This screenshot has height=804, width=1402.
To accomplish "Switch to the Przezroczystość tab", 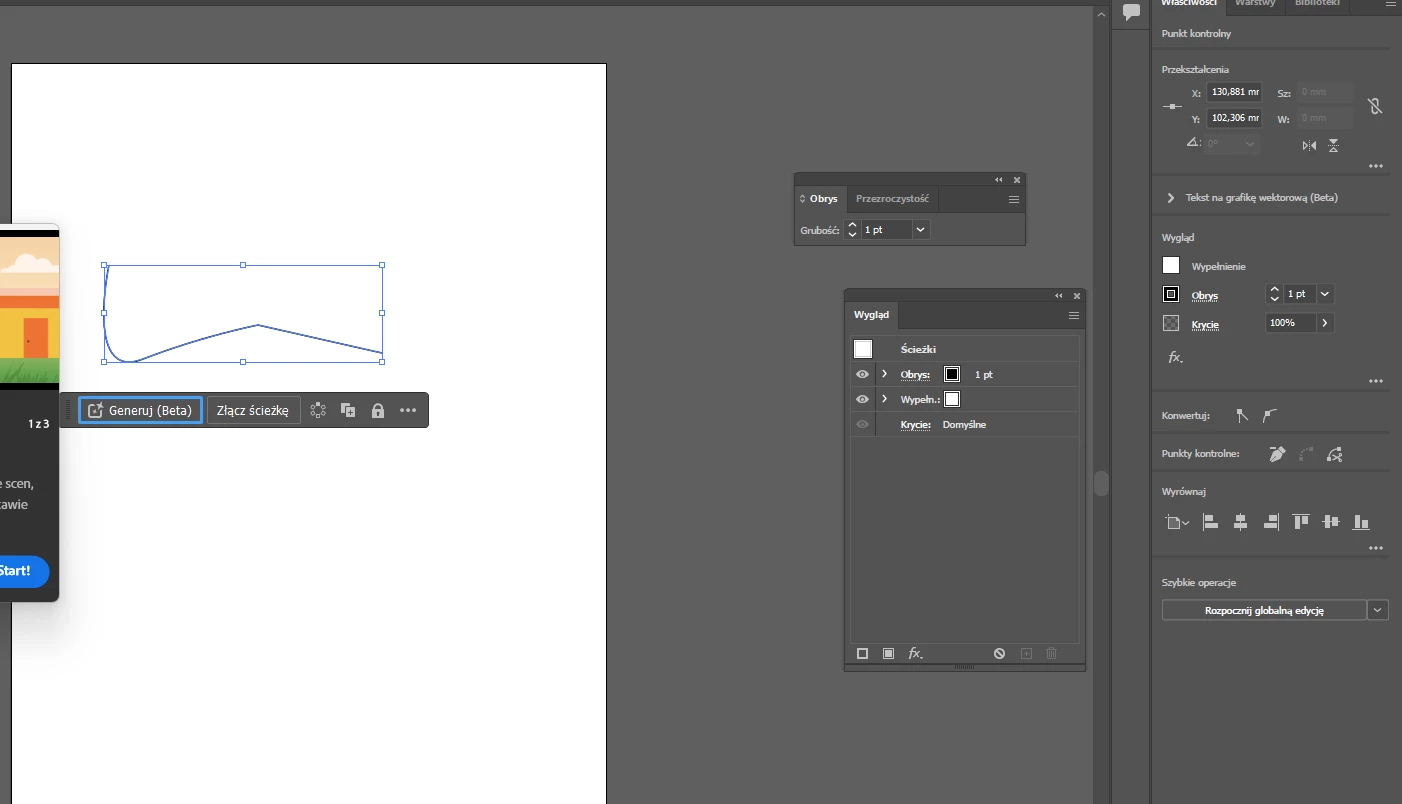I will (x=892, y=199).
